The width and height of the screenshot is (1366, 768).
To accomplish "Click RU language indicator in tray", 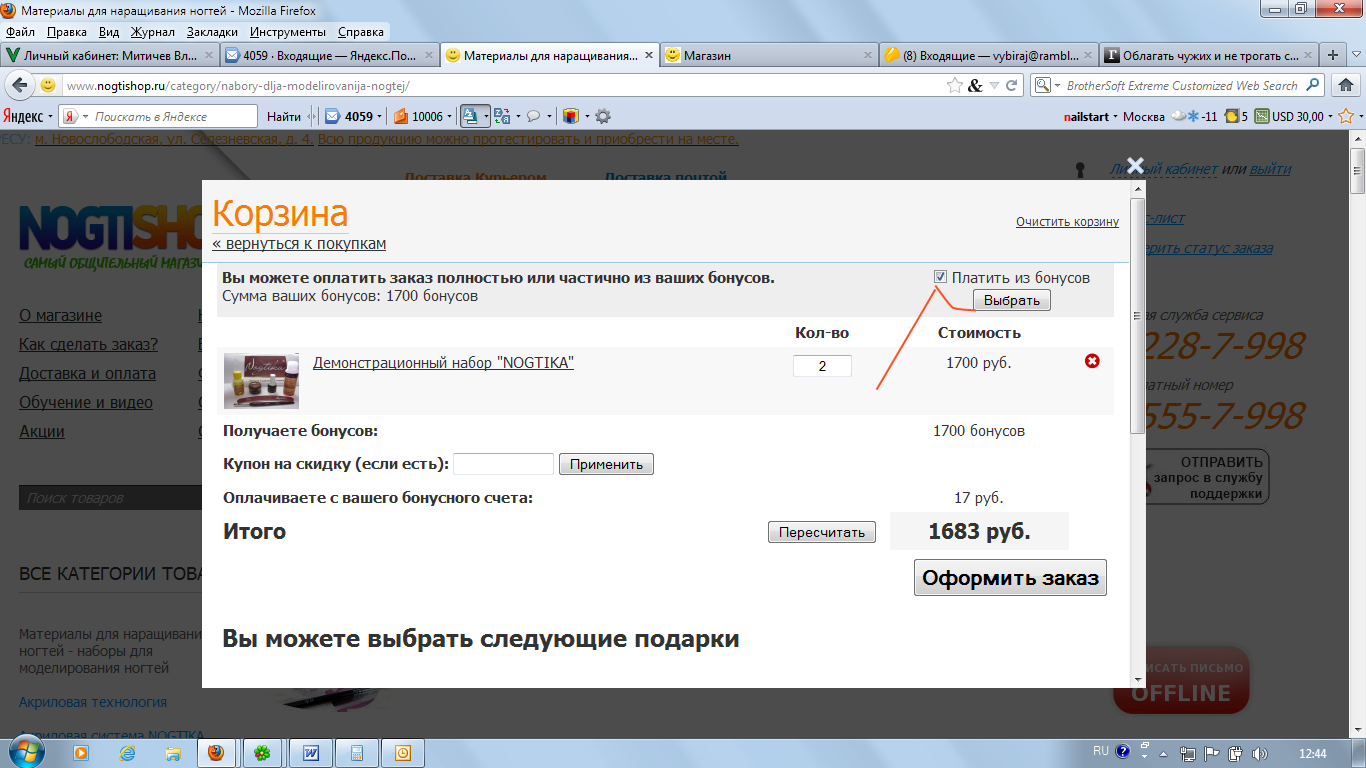I will click(1100, 752).
